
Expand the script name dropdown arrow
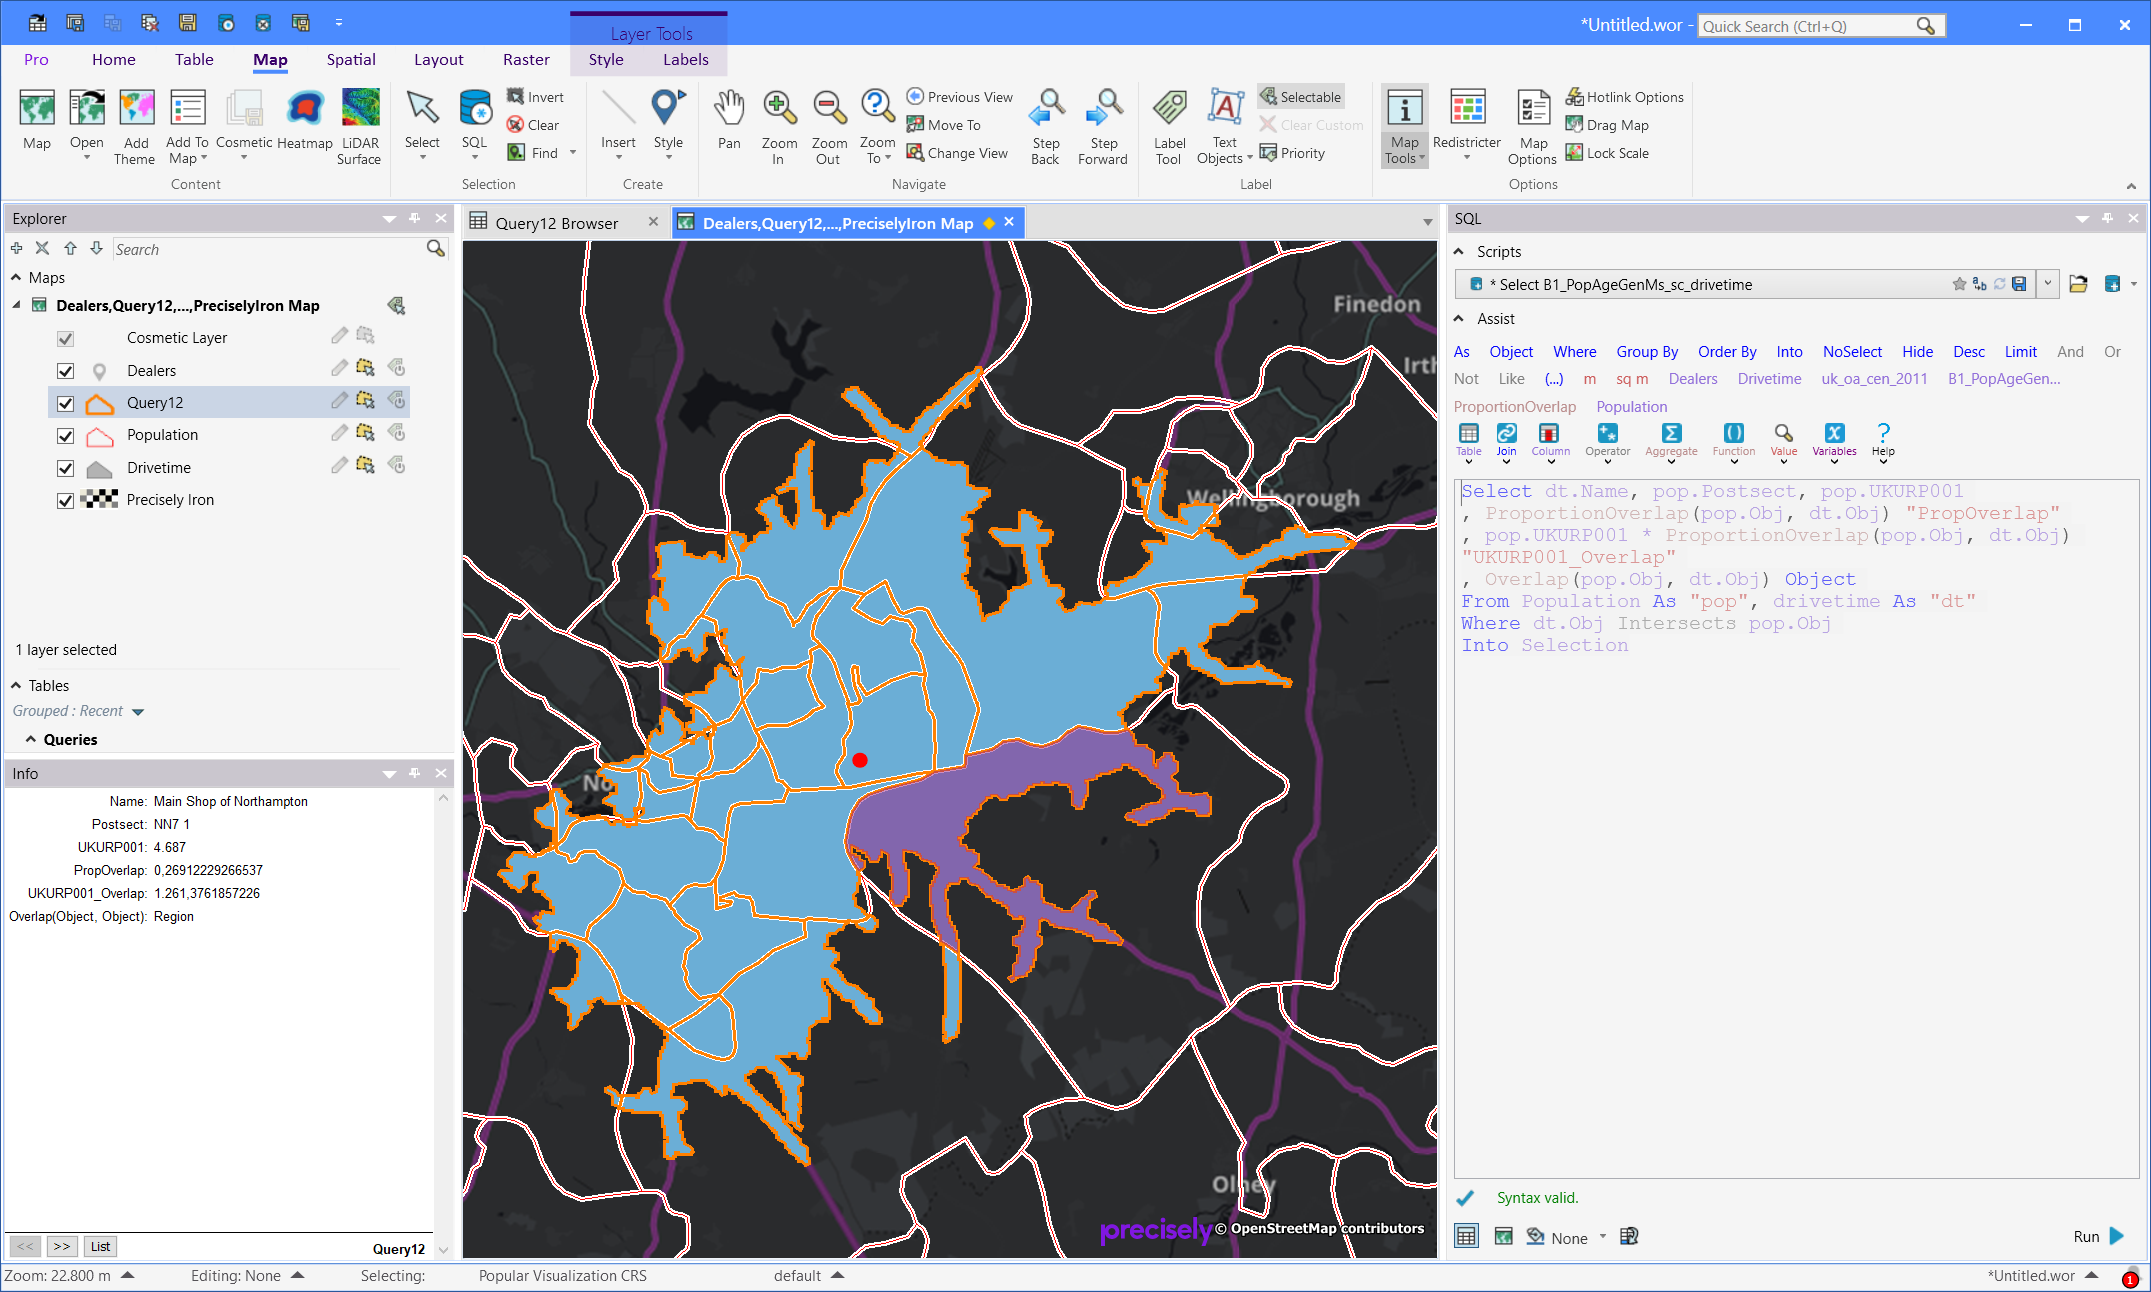pyautogui.click(x=2047, y=284)
